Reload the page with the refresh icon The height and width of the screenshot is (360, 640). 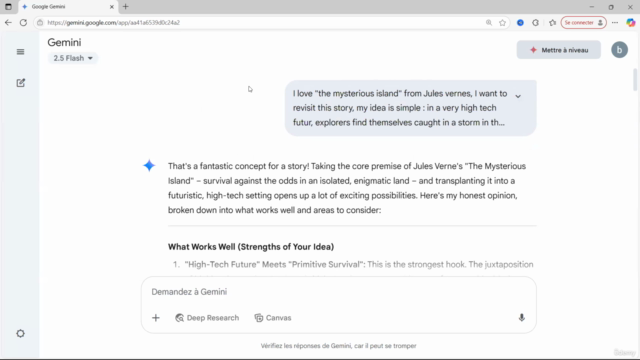click(23, 22)
